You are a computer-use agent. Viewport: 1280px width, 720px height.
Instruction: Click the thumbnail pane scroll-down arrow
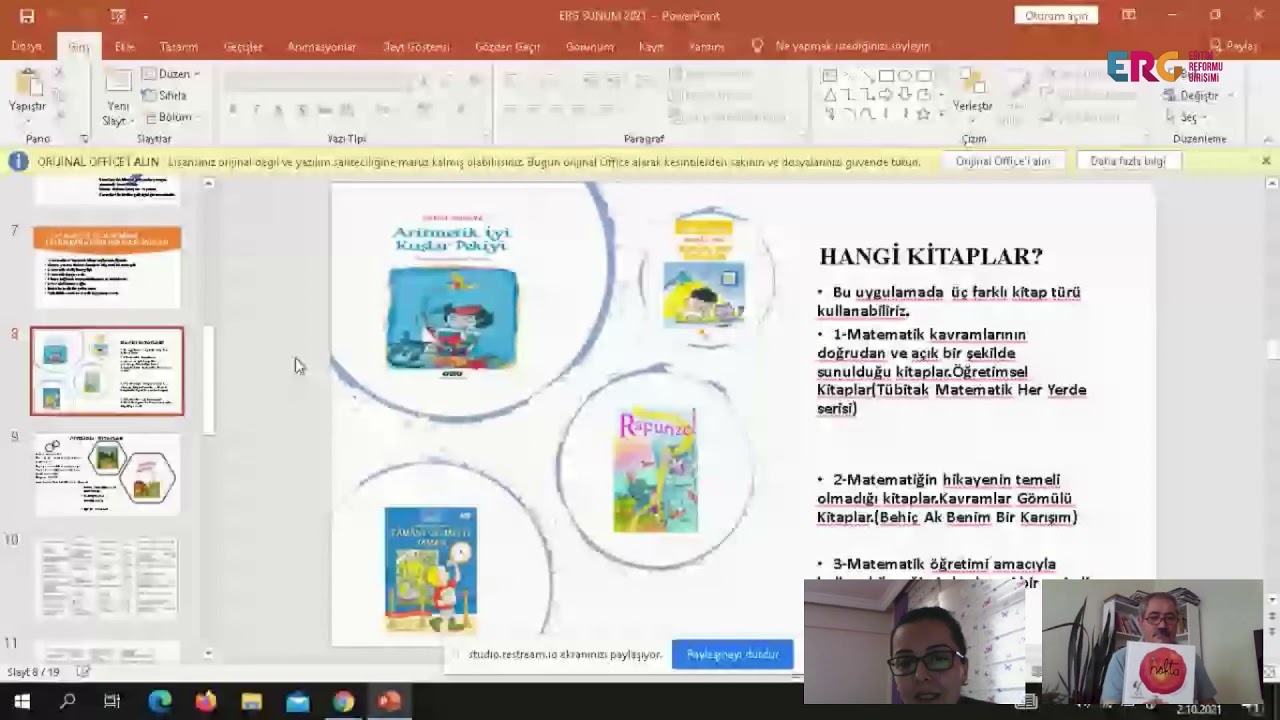(x=208, y=654)
